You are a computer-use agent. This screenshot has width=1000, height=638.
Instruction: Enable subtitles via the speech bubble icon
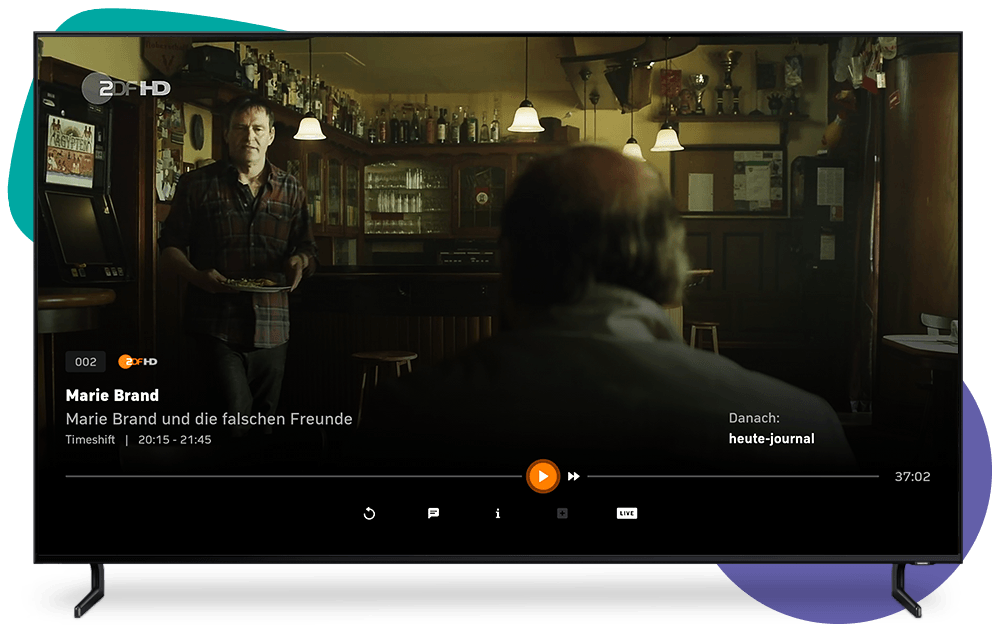434,513
